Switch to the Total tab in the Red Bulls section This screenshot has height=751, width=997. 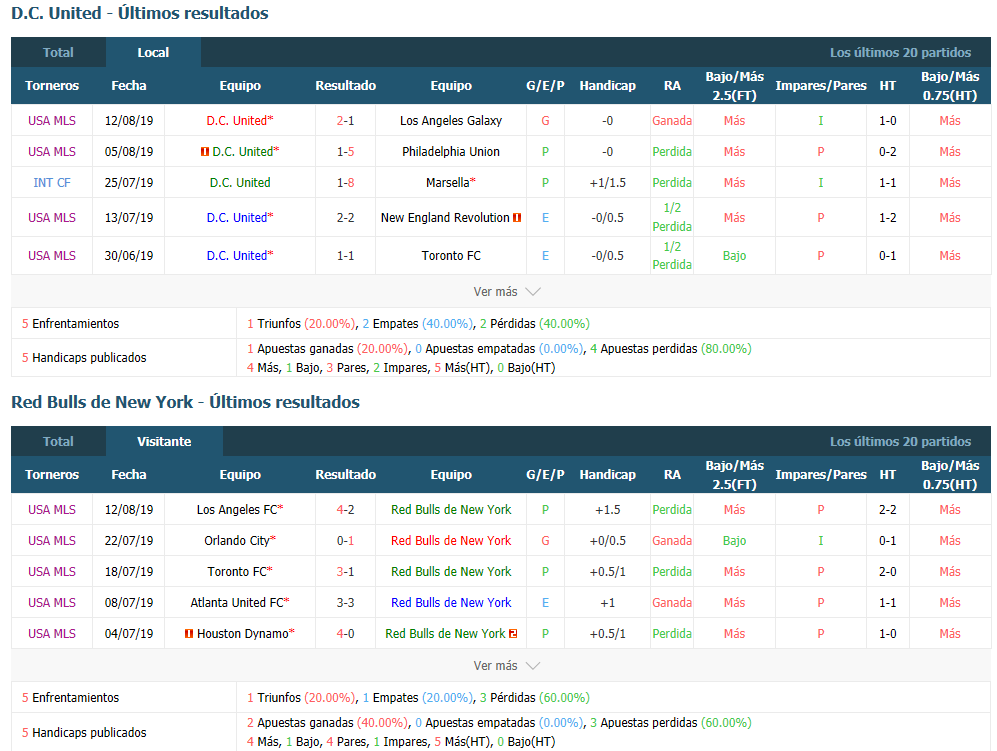(58, 442)
